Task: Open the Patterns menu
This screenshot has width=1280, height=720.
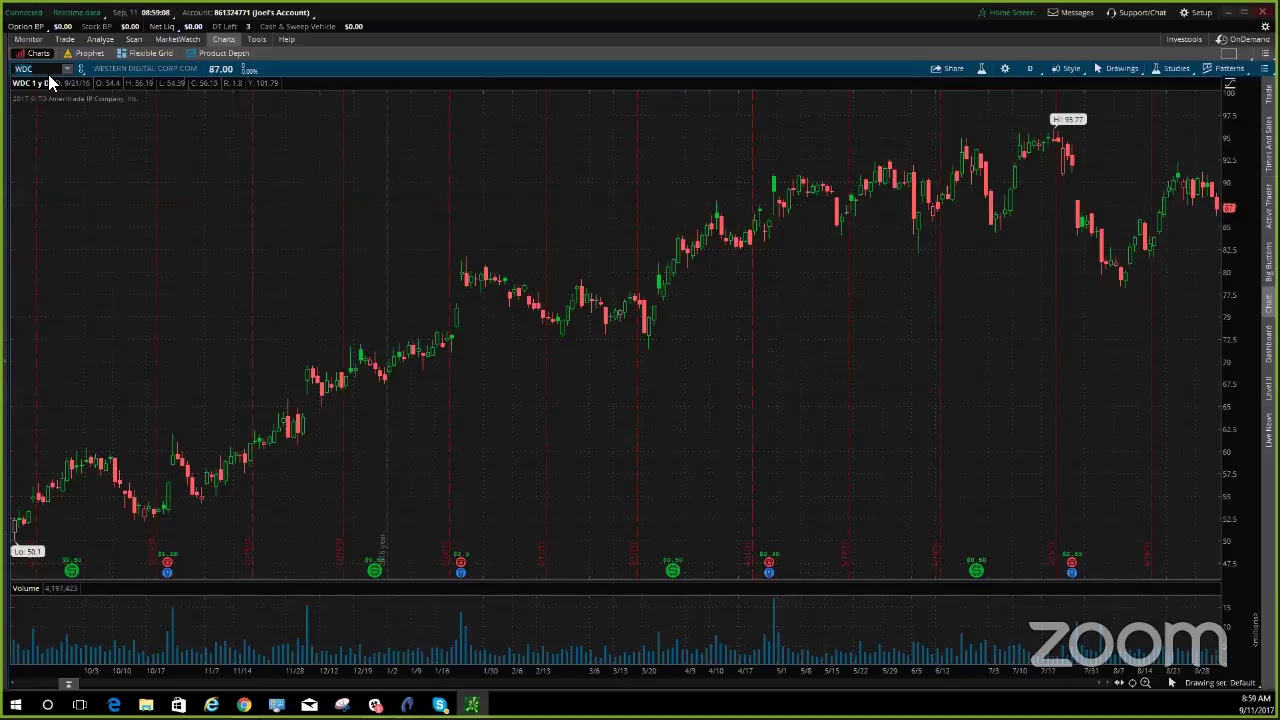Action: (1223, 69)
